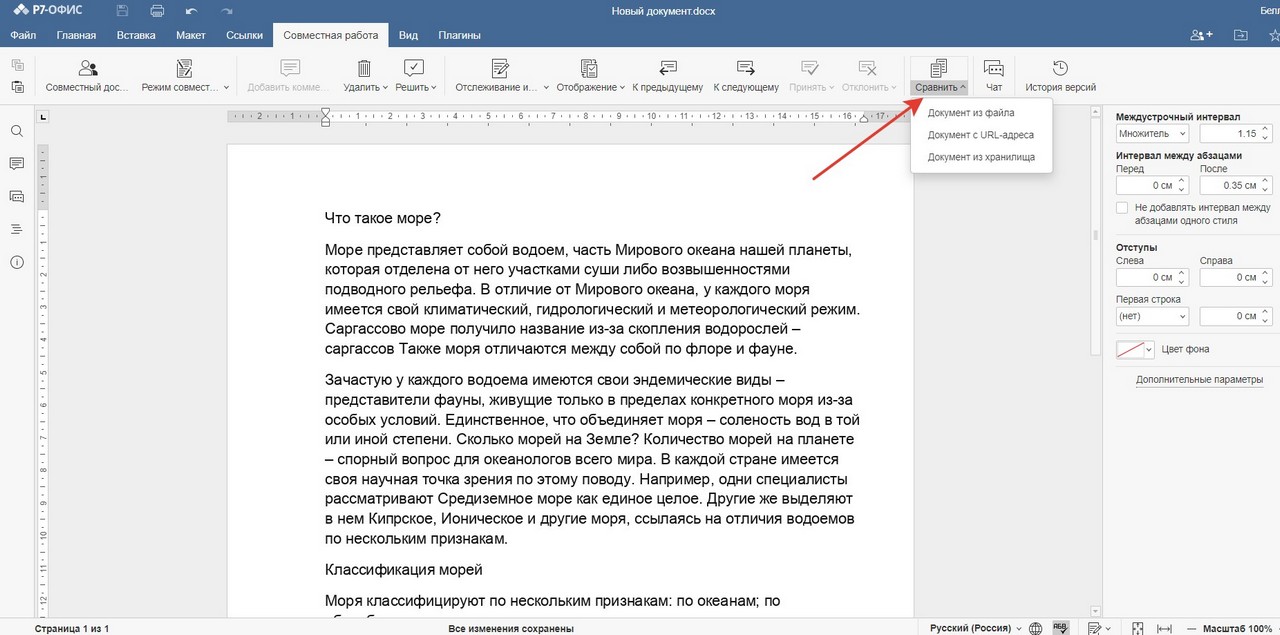Select Документ из файла menu item
This screenshot has width=1280, height=635.
[x=970, y=113]
